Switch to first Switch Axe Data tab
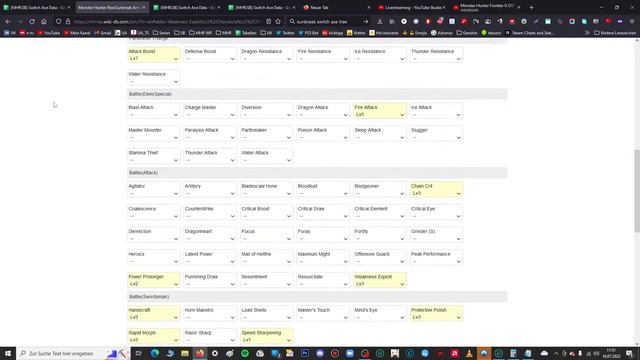This screenshot has width=640, height=360. (x=37, y=7)
